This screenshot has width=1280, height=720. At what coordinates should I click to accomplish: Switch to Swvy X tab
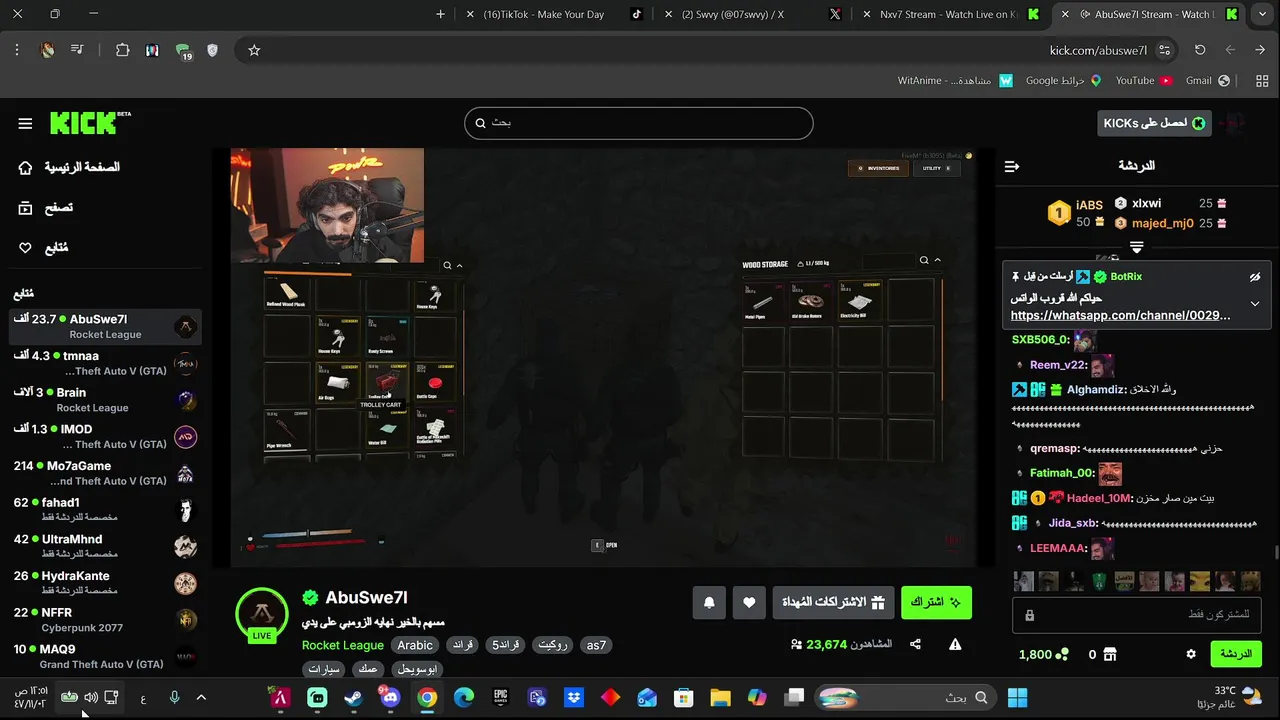755,14
